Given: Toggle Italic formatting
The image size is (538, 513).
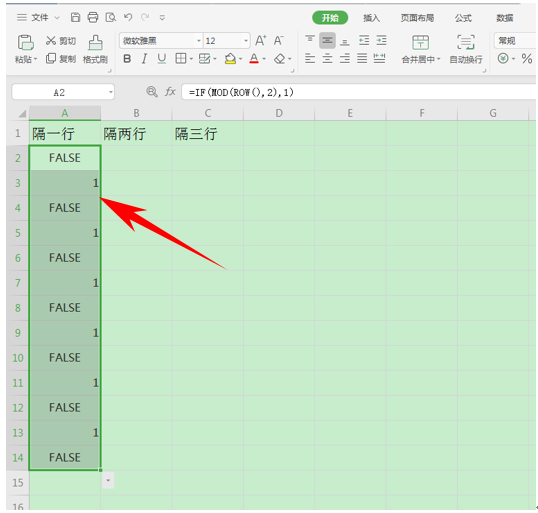Looking at the screenshot, I should [x=144, y=59].
